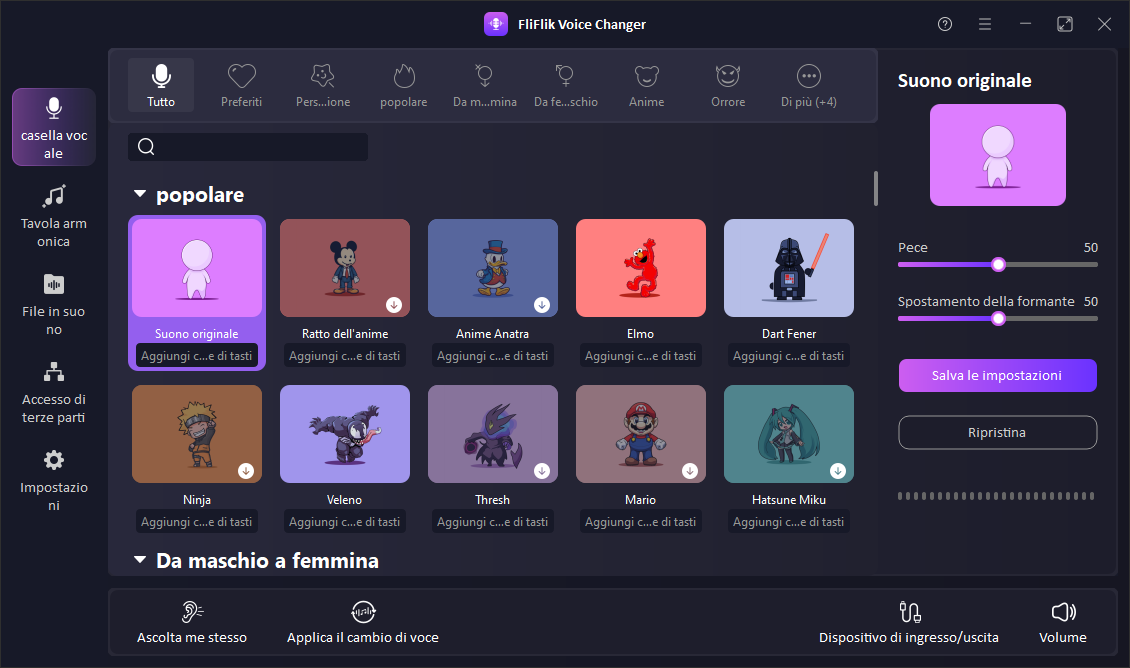Screen dimensions: 1130x668
Task: Collapse the Da maschio a femmina section
Action: (x=140, y=560)
